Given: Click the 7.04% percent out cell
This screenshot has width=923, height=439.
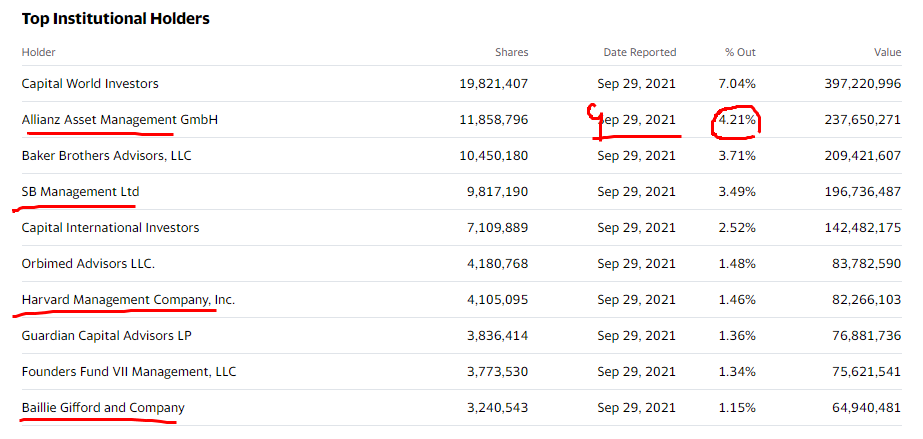Looking at the screenshot, I should tap(736, 84).
